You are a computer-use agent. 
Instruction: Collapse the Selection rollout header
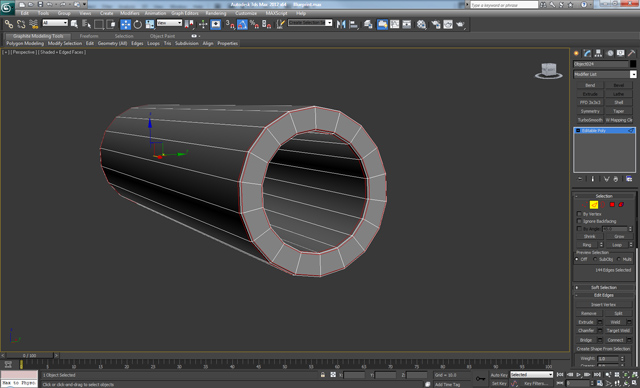(604, 196)
